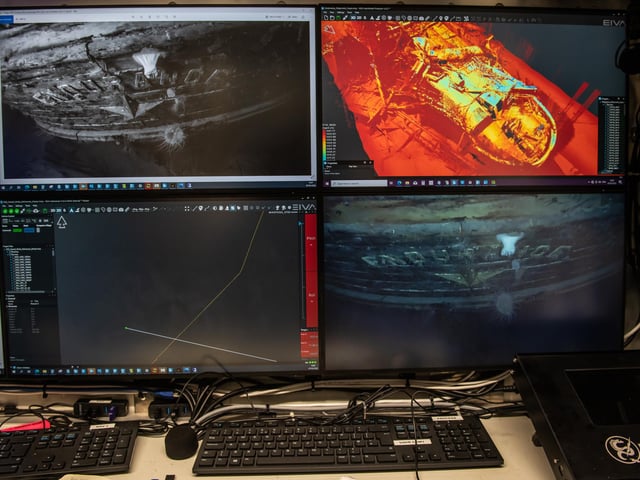
Task: Select brush tool on top-right monitor toolbar
Action: [345, 18]
